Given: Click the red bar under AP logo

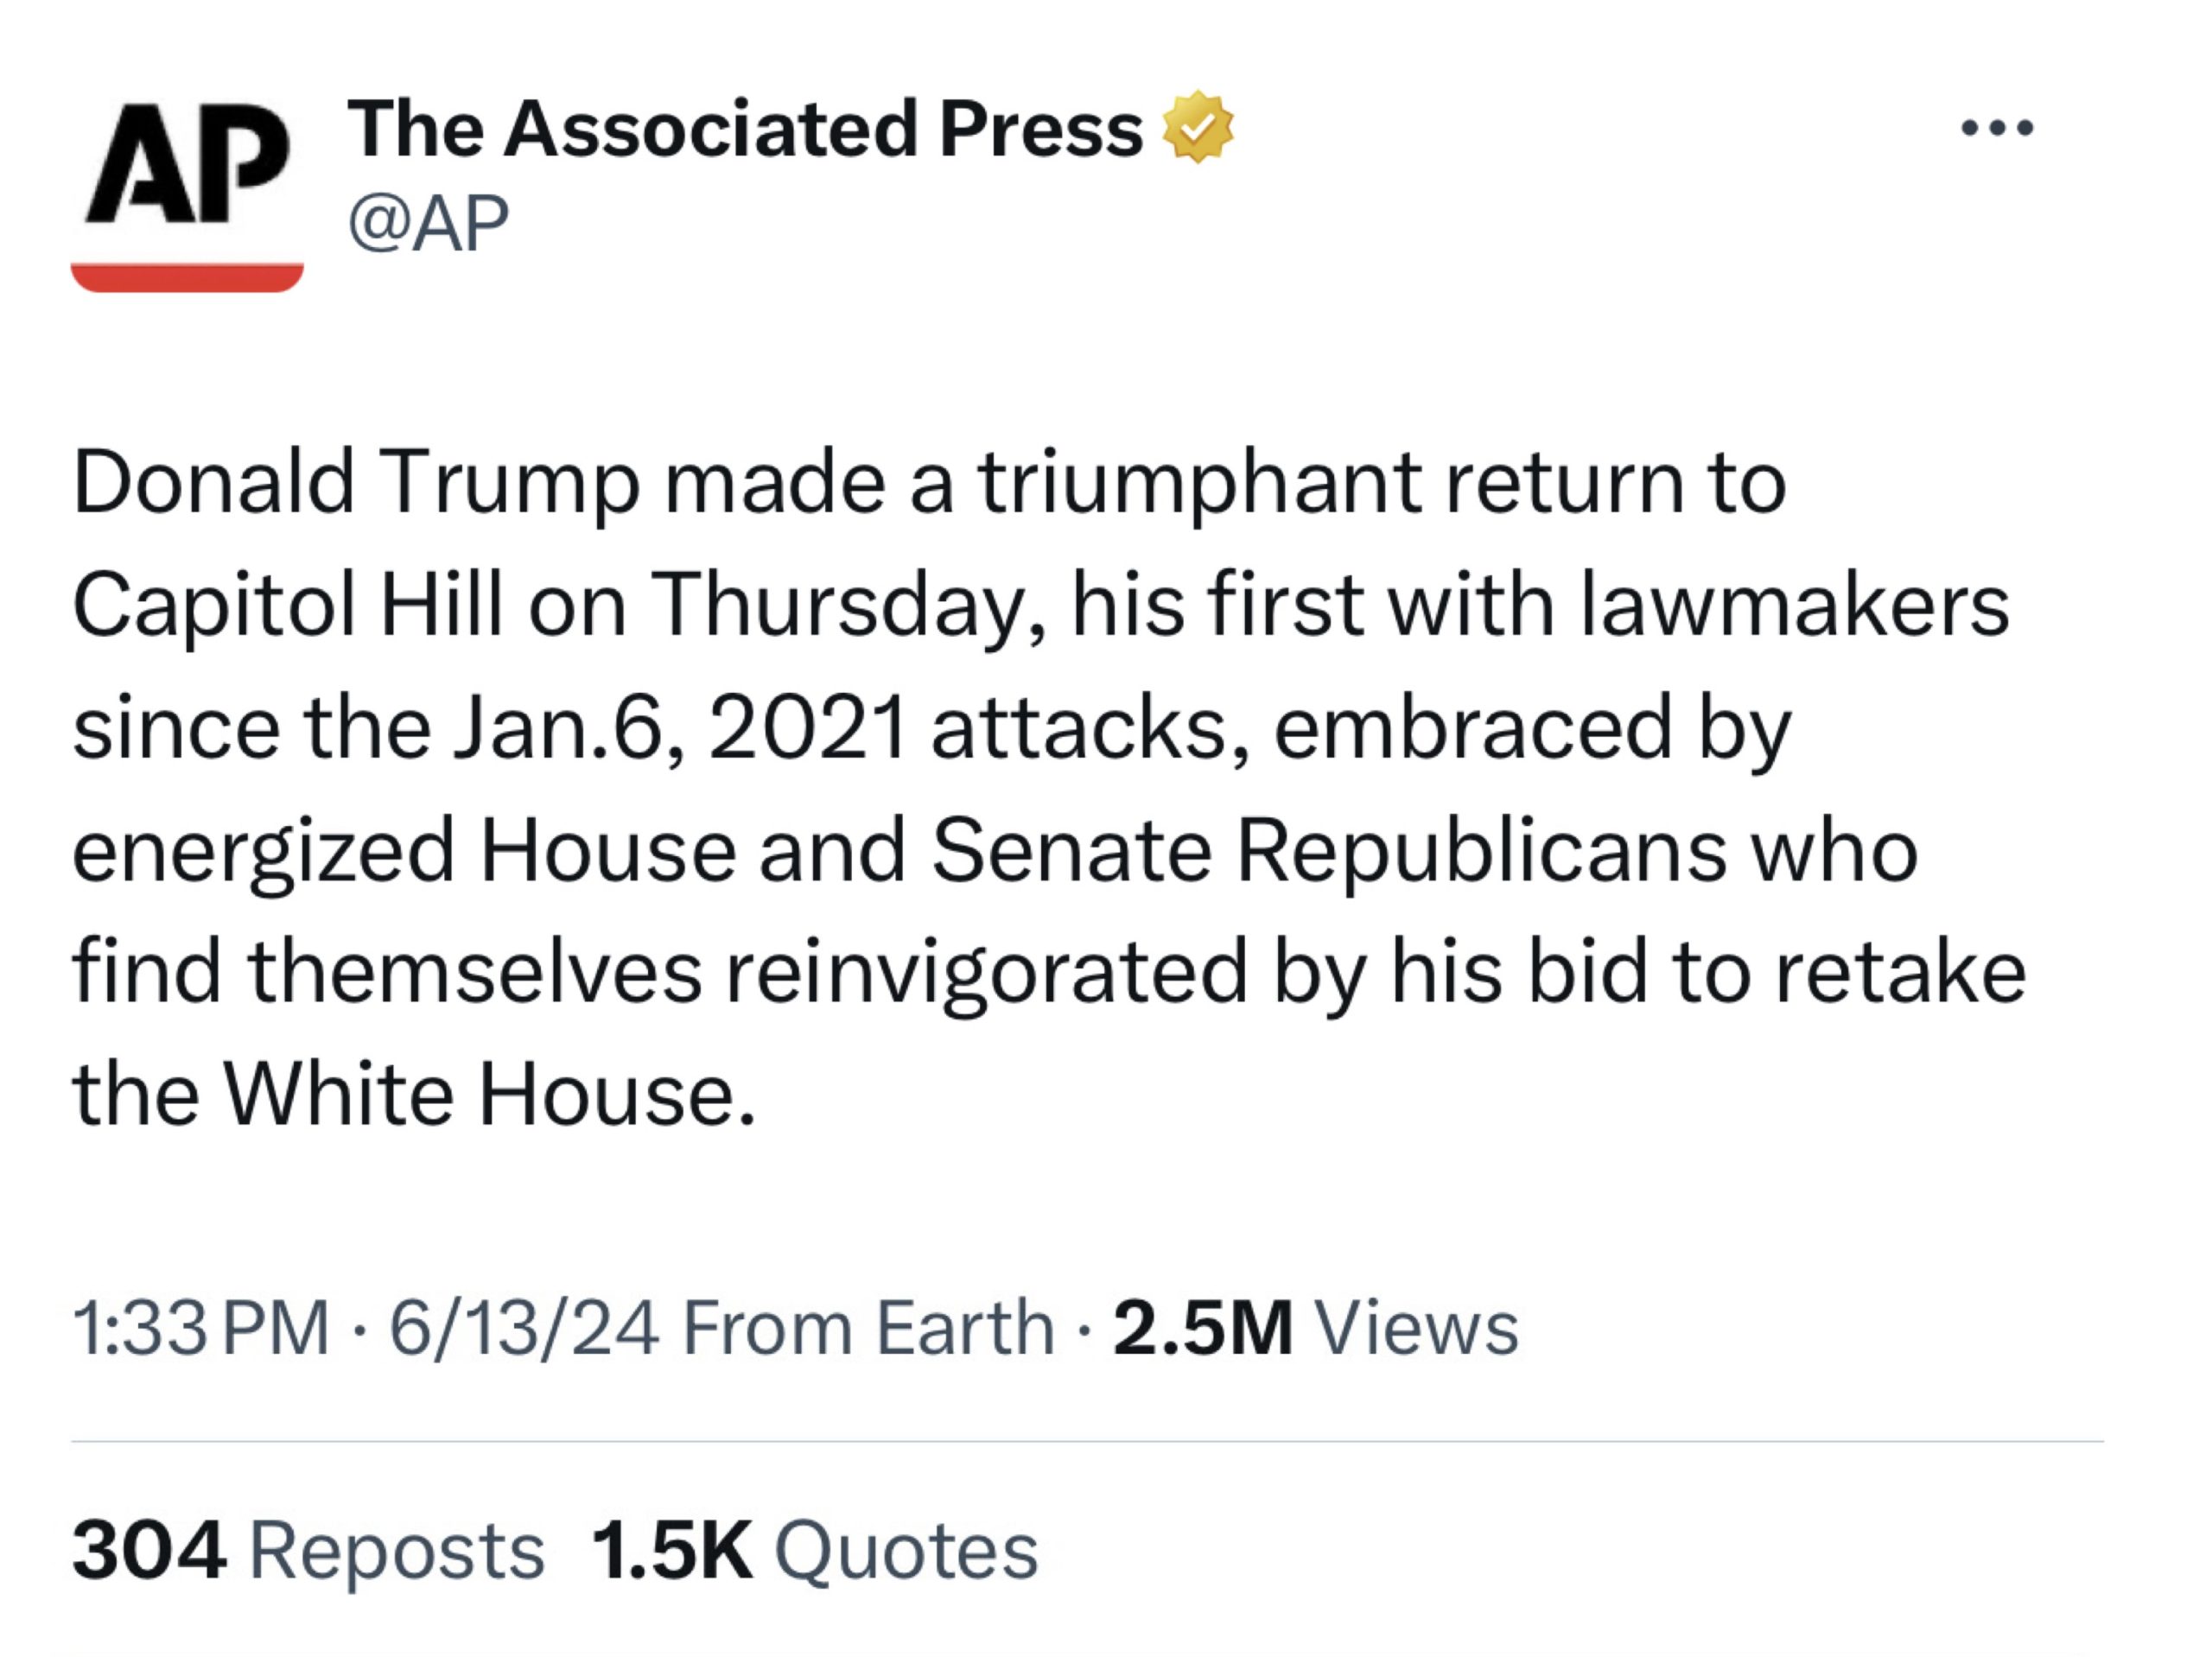Looking at the screenshot, I should 187,277.
